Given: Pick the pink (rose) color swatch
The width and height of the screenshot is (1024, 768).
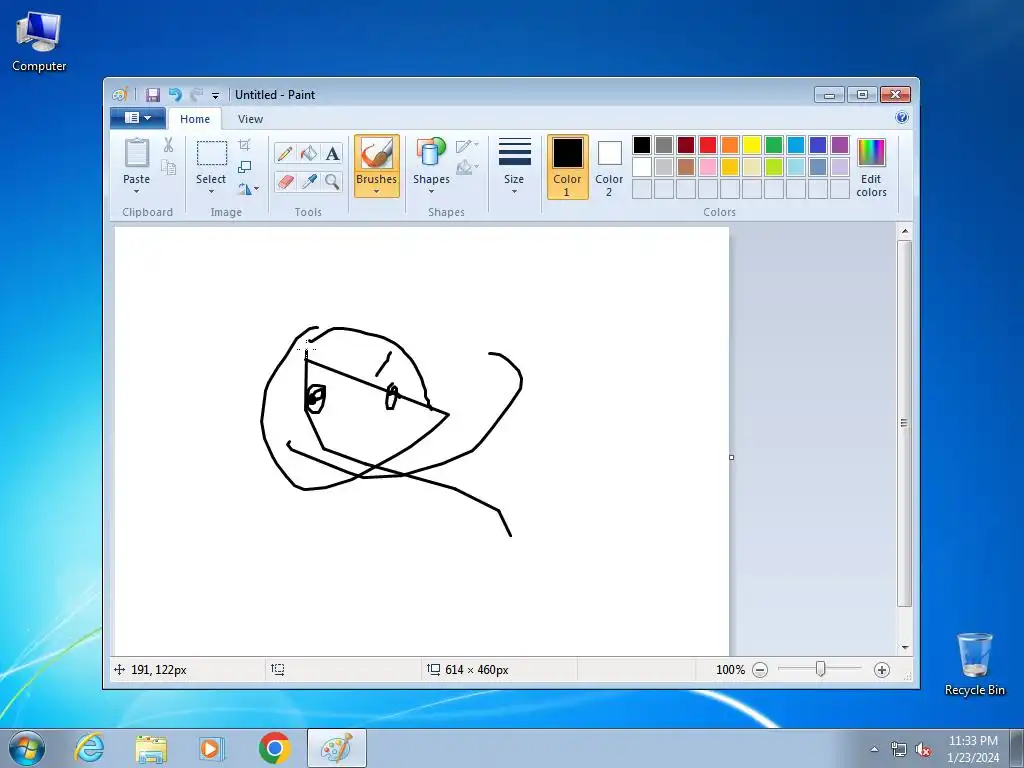Looking at the screenshot, I should click(708, 167).
